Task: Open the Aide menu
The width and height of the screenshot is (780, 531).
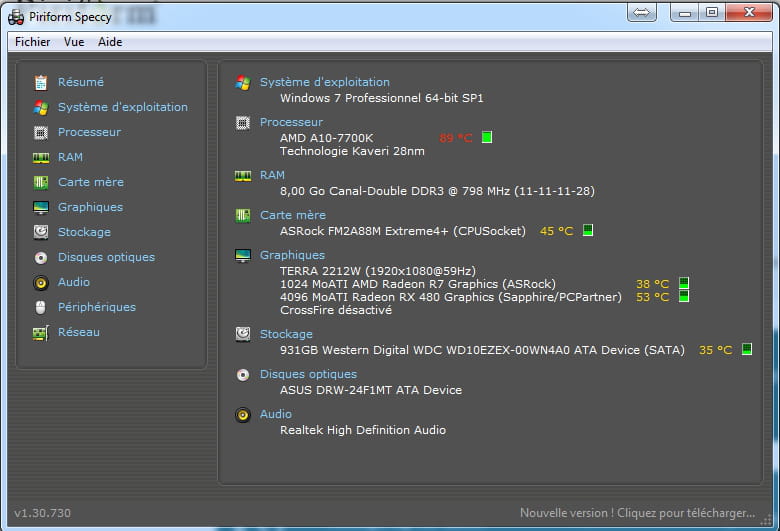Action: [x=110, y=42]
